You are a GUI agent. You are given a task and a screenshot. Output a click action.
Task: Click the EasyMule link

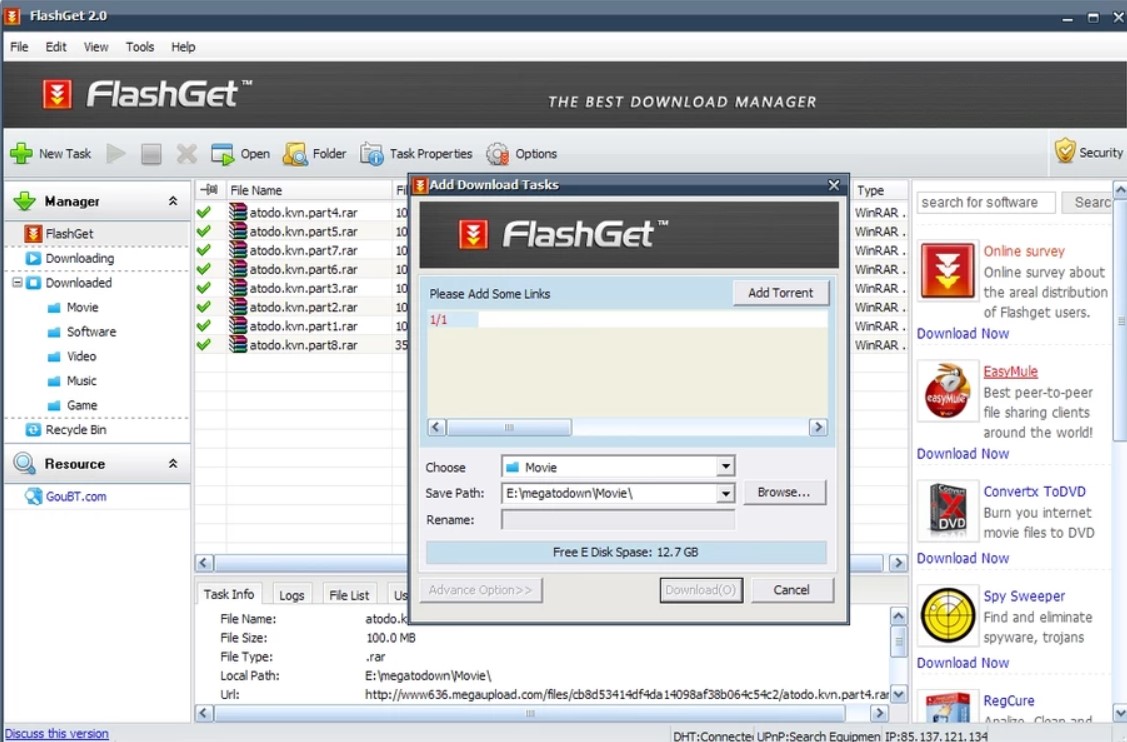point(1011,372)
